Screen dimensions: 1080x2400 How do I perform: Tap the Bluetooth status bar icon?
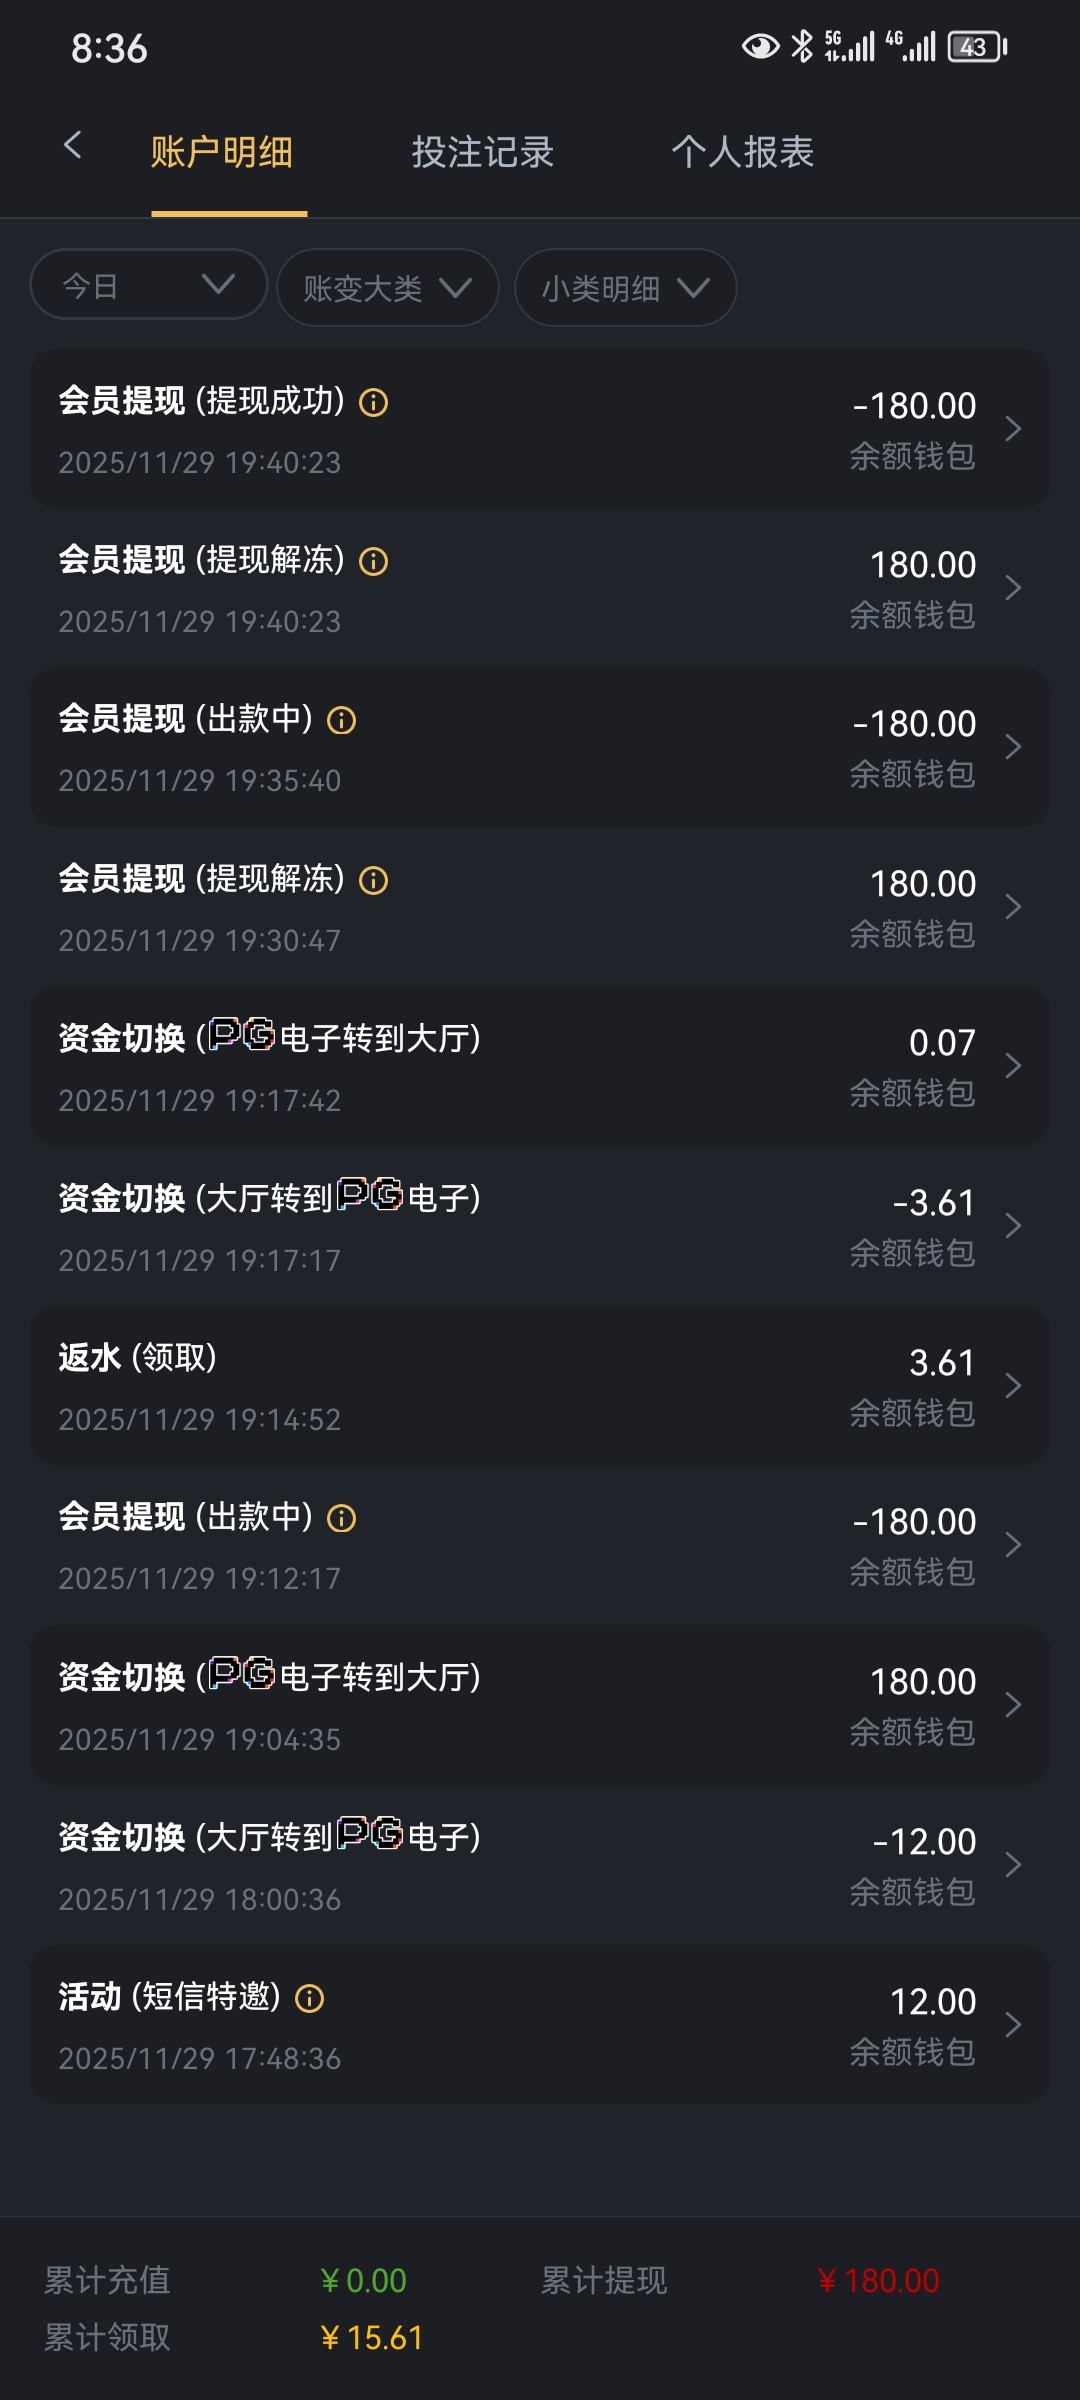pos(802,46)
